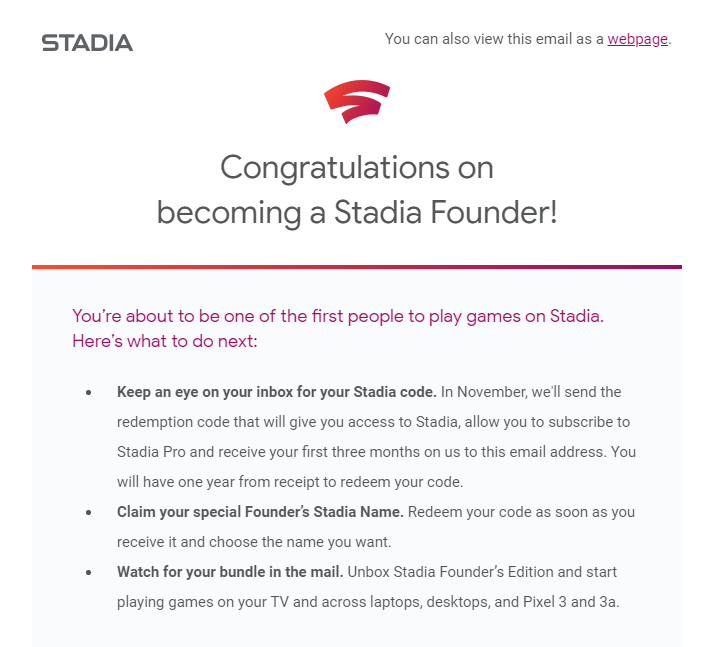The image size is (720, 647).
Task: Click the line starting 'Stadia Pro and receive'
Action: tap(376, 452)
